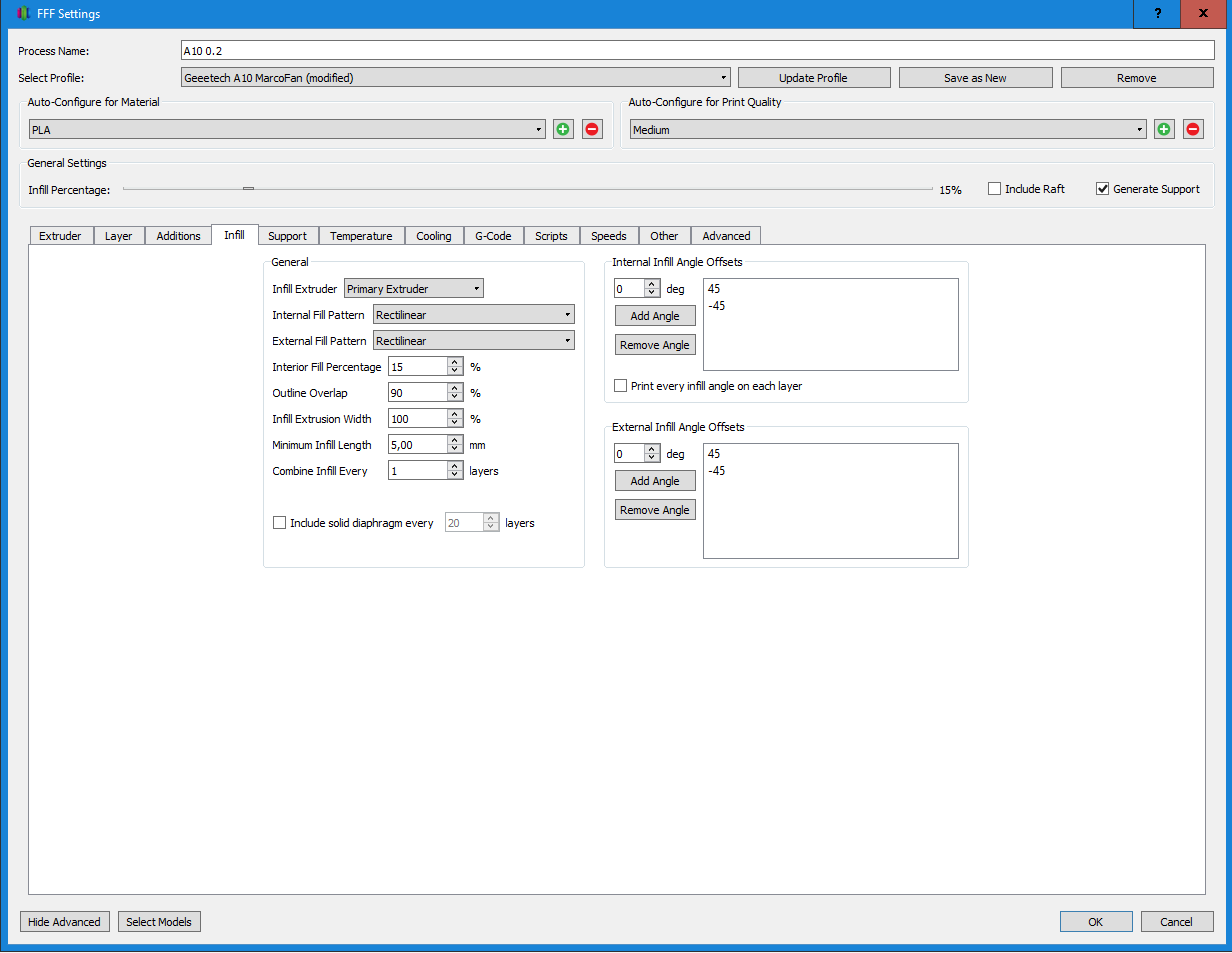The height and width of the screenshot is (953, 1232).
Task: Click the Infill Percentage slider handle
Action: pyautogui.click(x=248, y=188)
